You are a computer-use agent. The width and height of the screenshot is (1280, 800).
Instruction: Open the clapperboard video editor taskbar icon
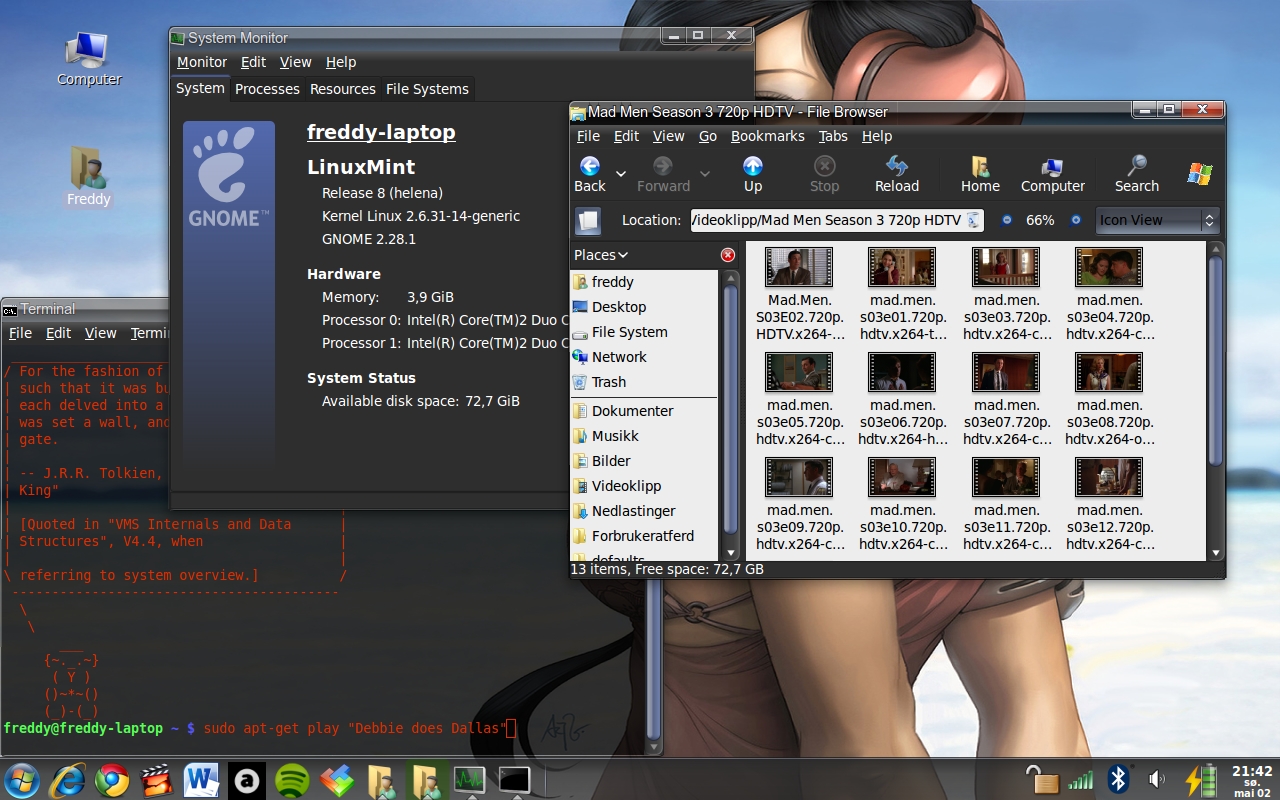pyautogui.click(x=156, y=780)
